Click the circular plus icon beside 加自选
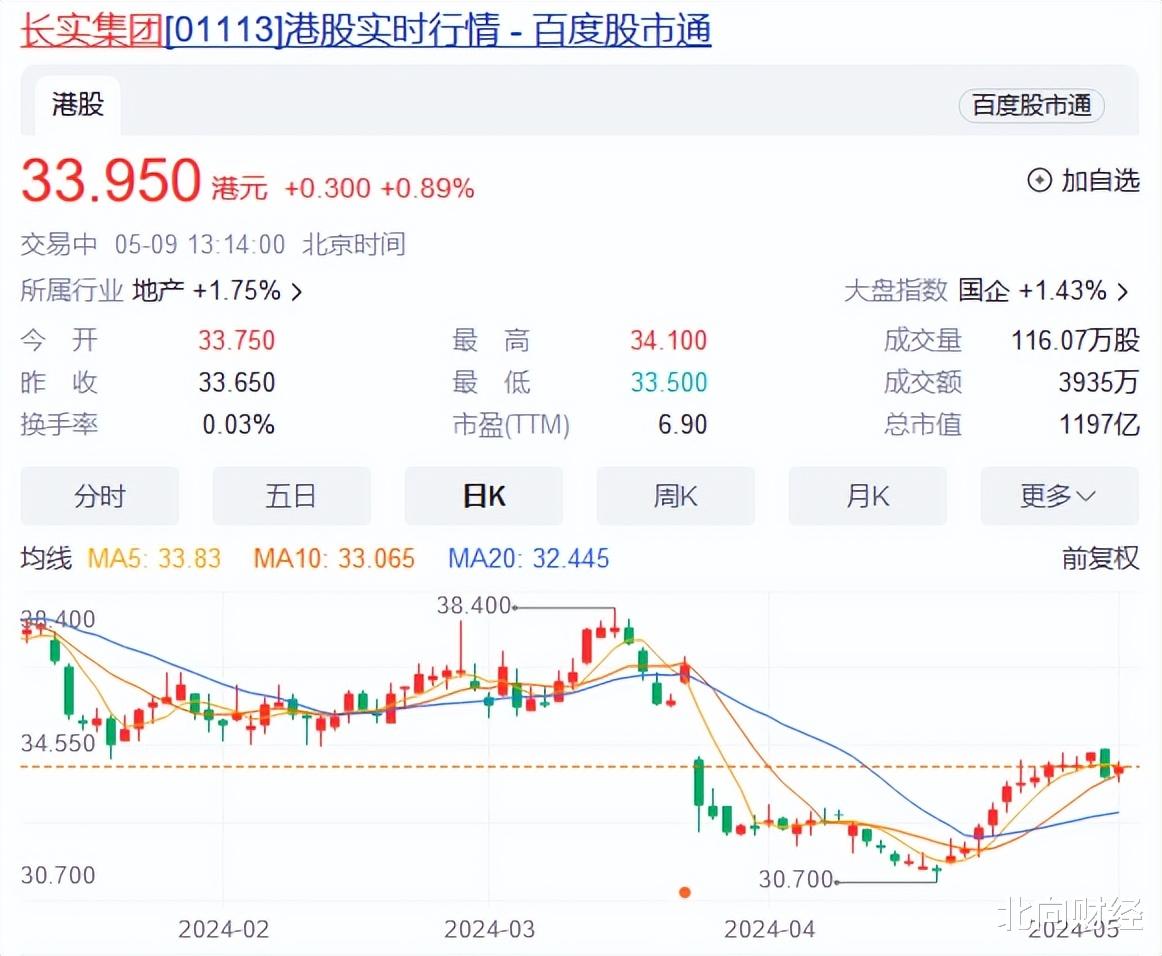 (x=1039, y=180)
